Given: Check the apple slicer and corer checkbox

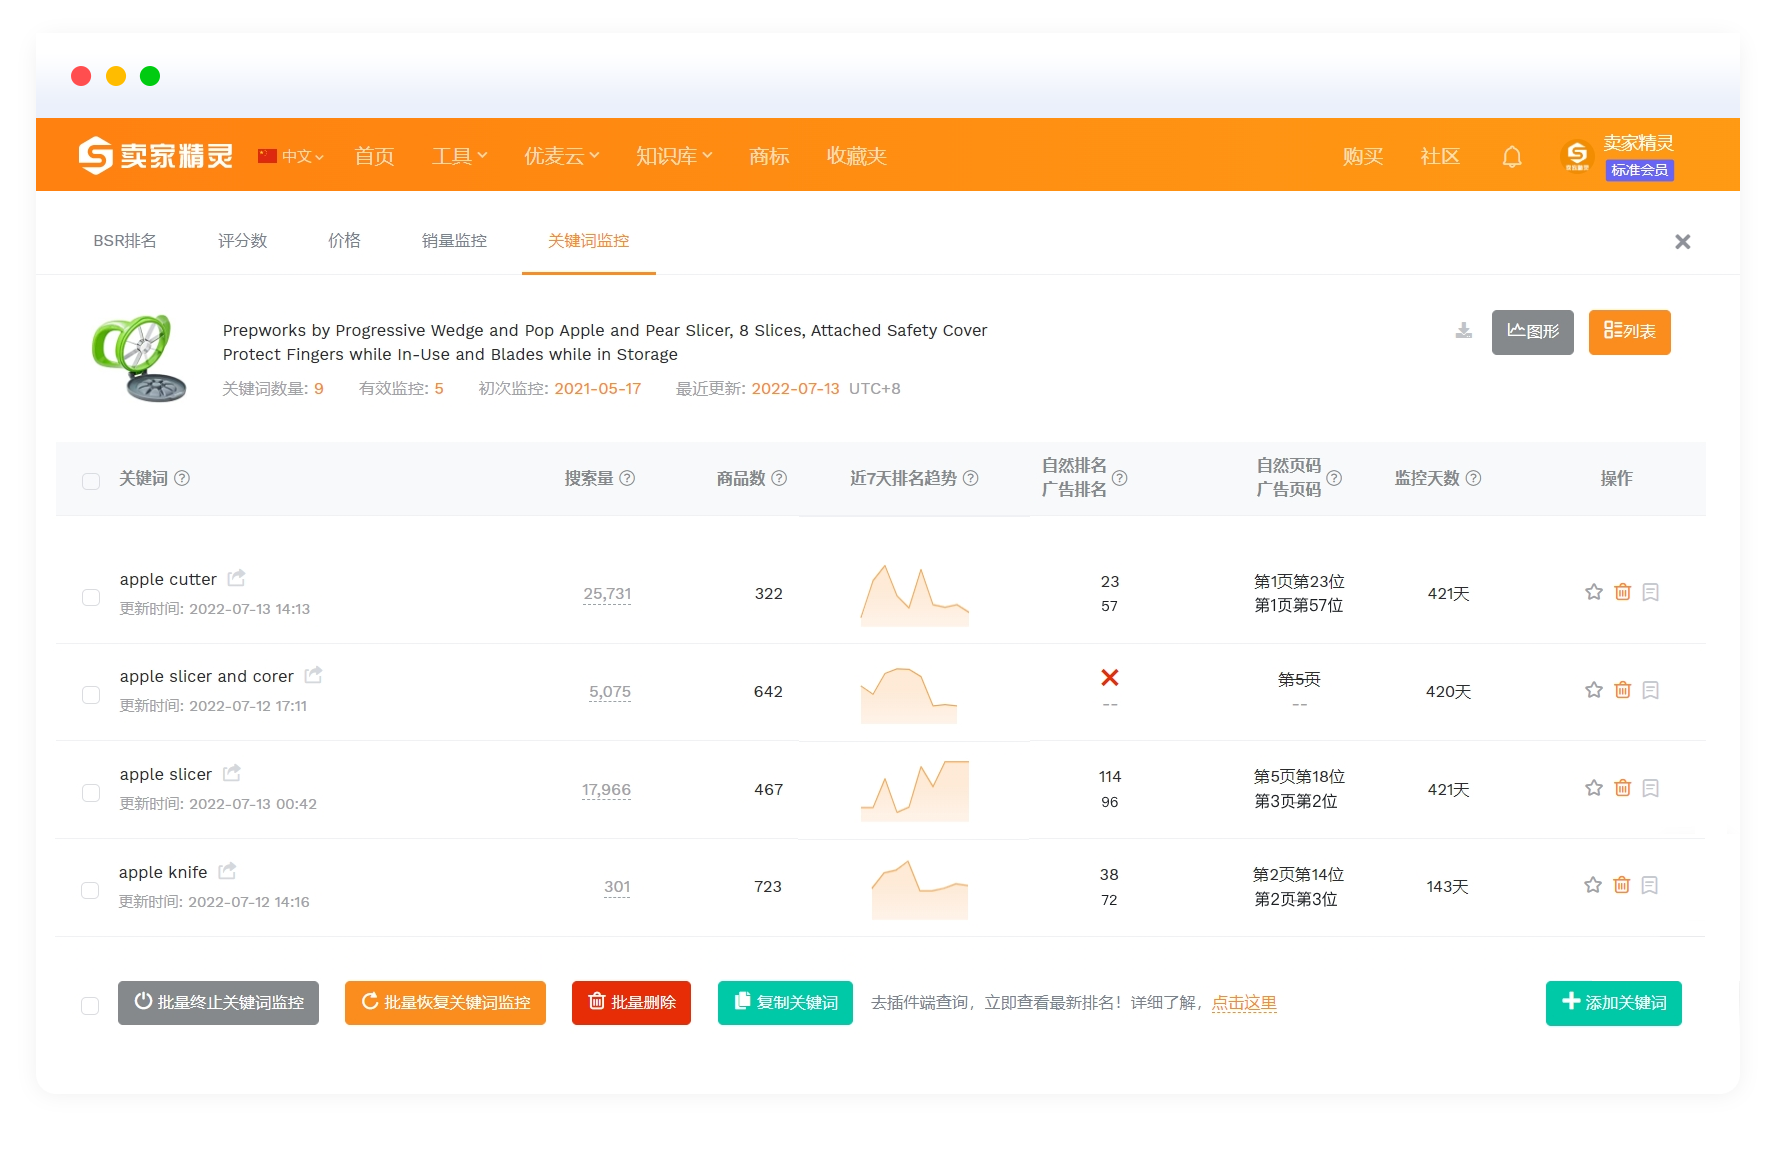Looking at the screenshot, I should click(91, 695).
